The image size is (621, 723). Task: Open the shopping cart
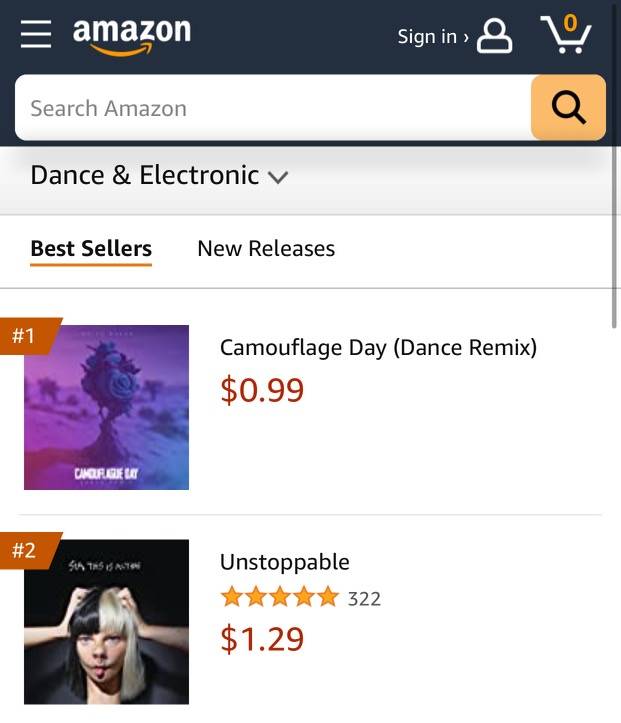pos(566,34)
